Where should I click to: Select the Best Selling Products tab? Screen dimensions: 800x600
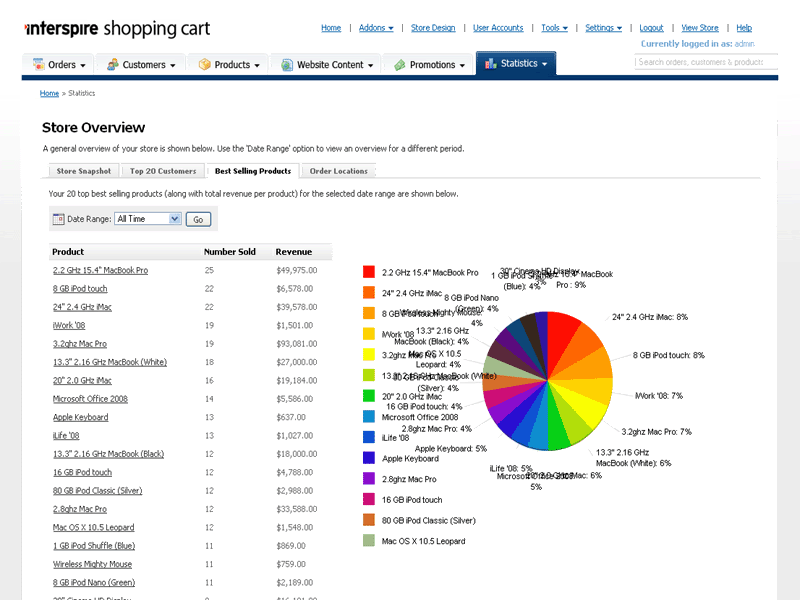(253, 171)
